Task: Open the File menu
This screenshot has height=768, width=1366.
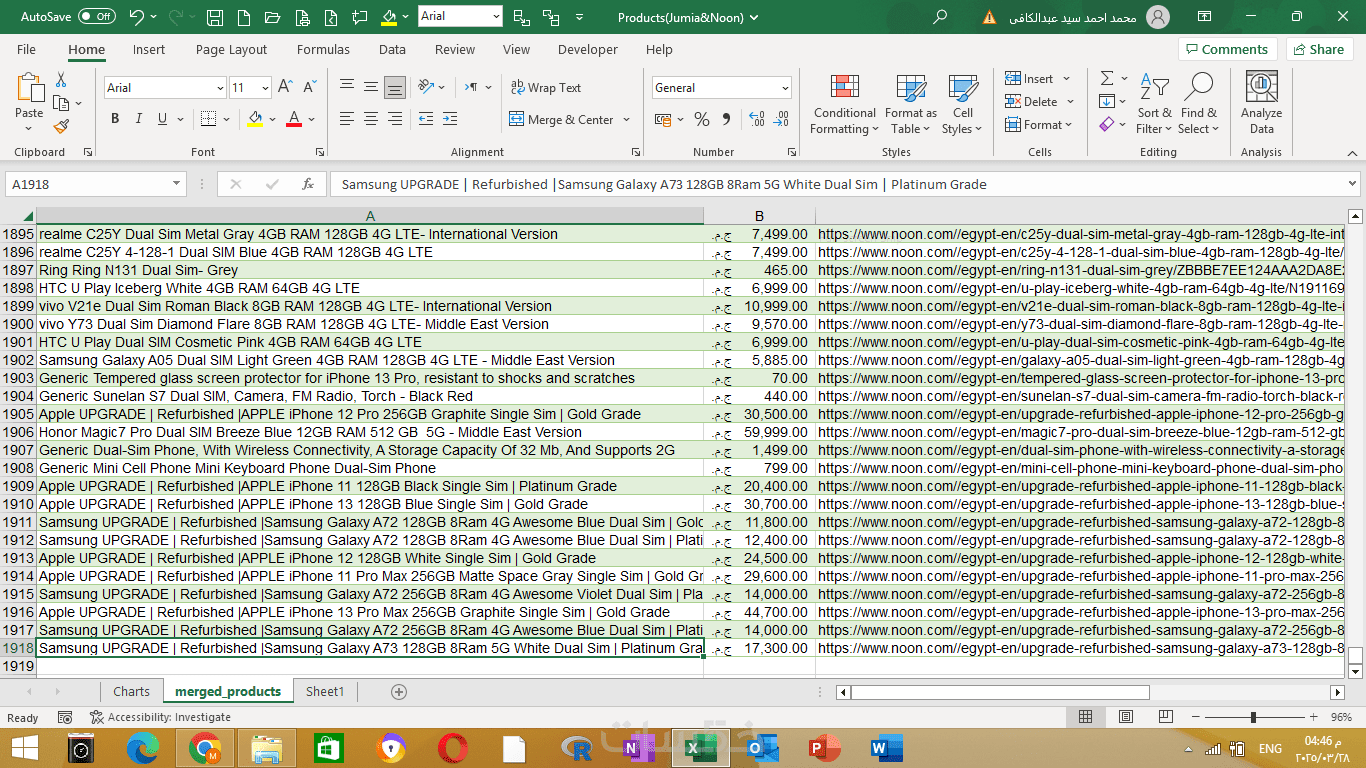Action: click(26, 49)
